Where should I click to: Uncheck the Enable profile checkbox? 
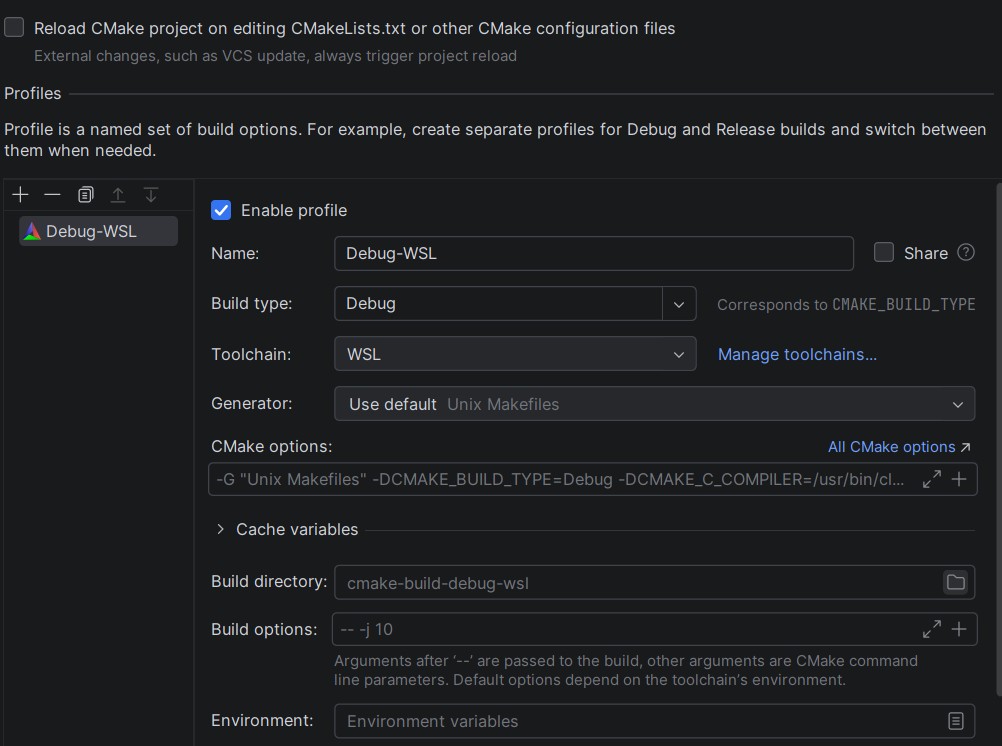pos(221,210)
